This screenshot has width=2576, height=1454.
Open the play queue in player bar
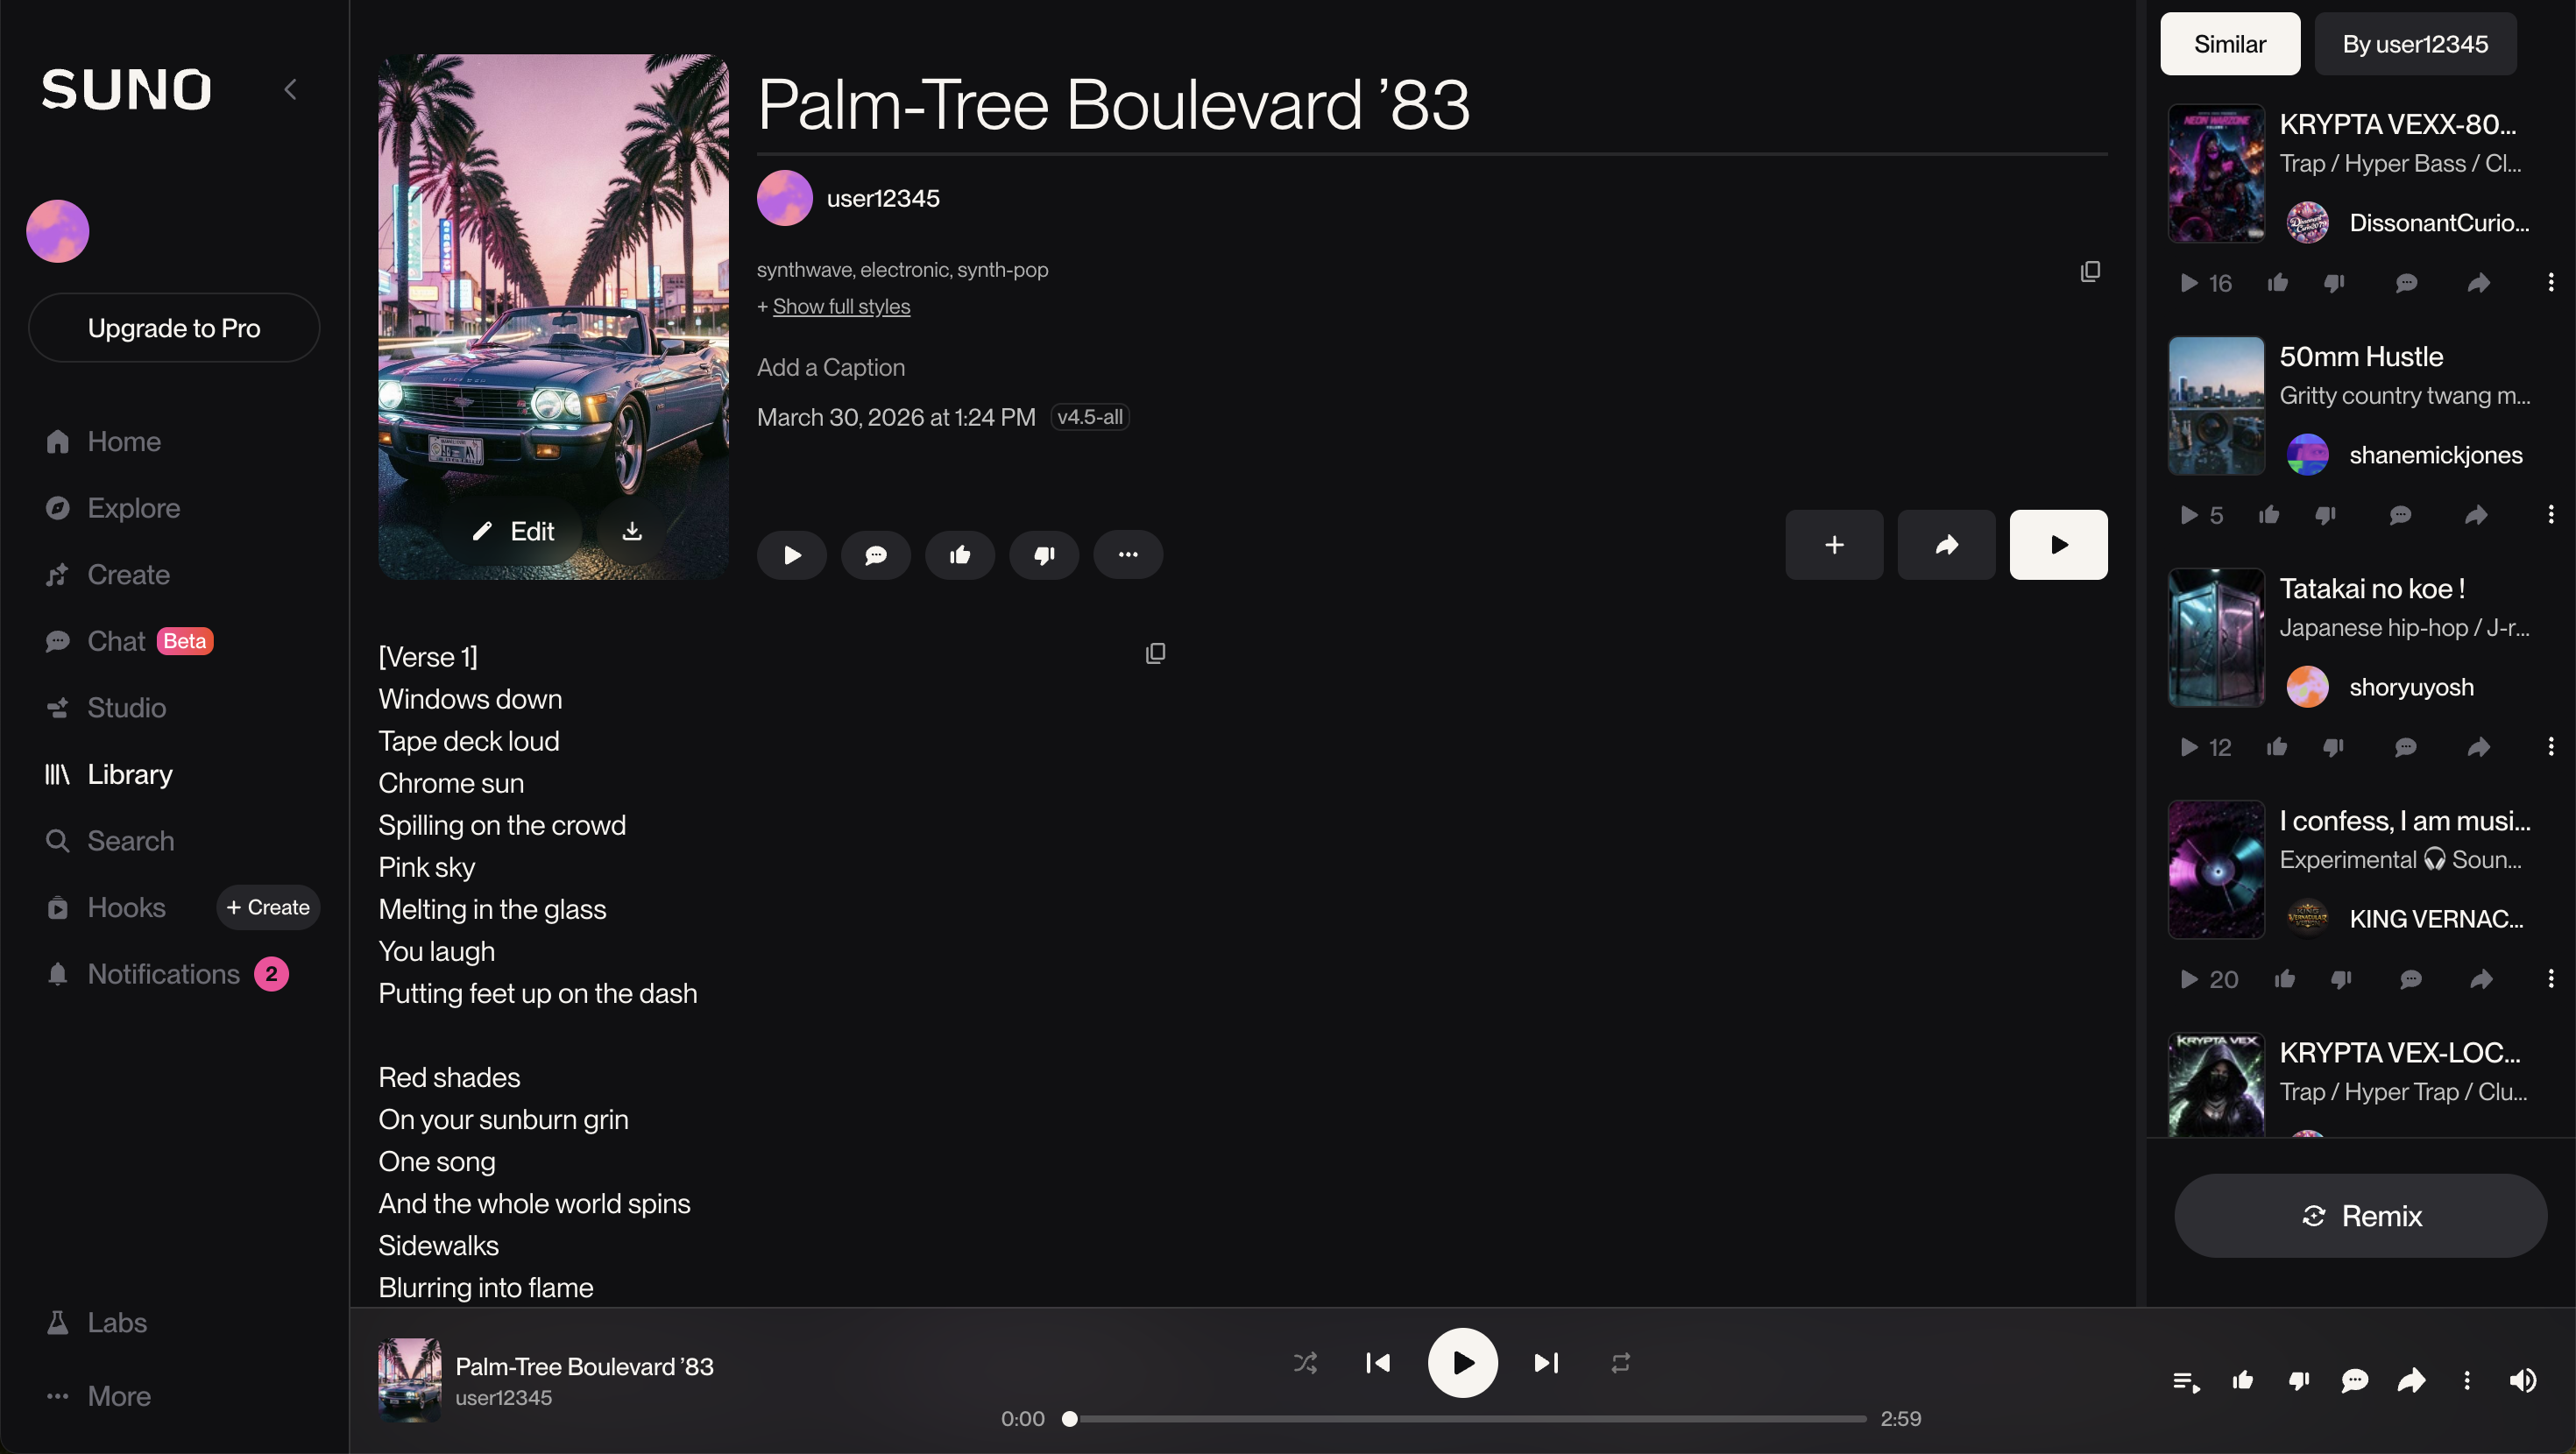point(2186,1381)
